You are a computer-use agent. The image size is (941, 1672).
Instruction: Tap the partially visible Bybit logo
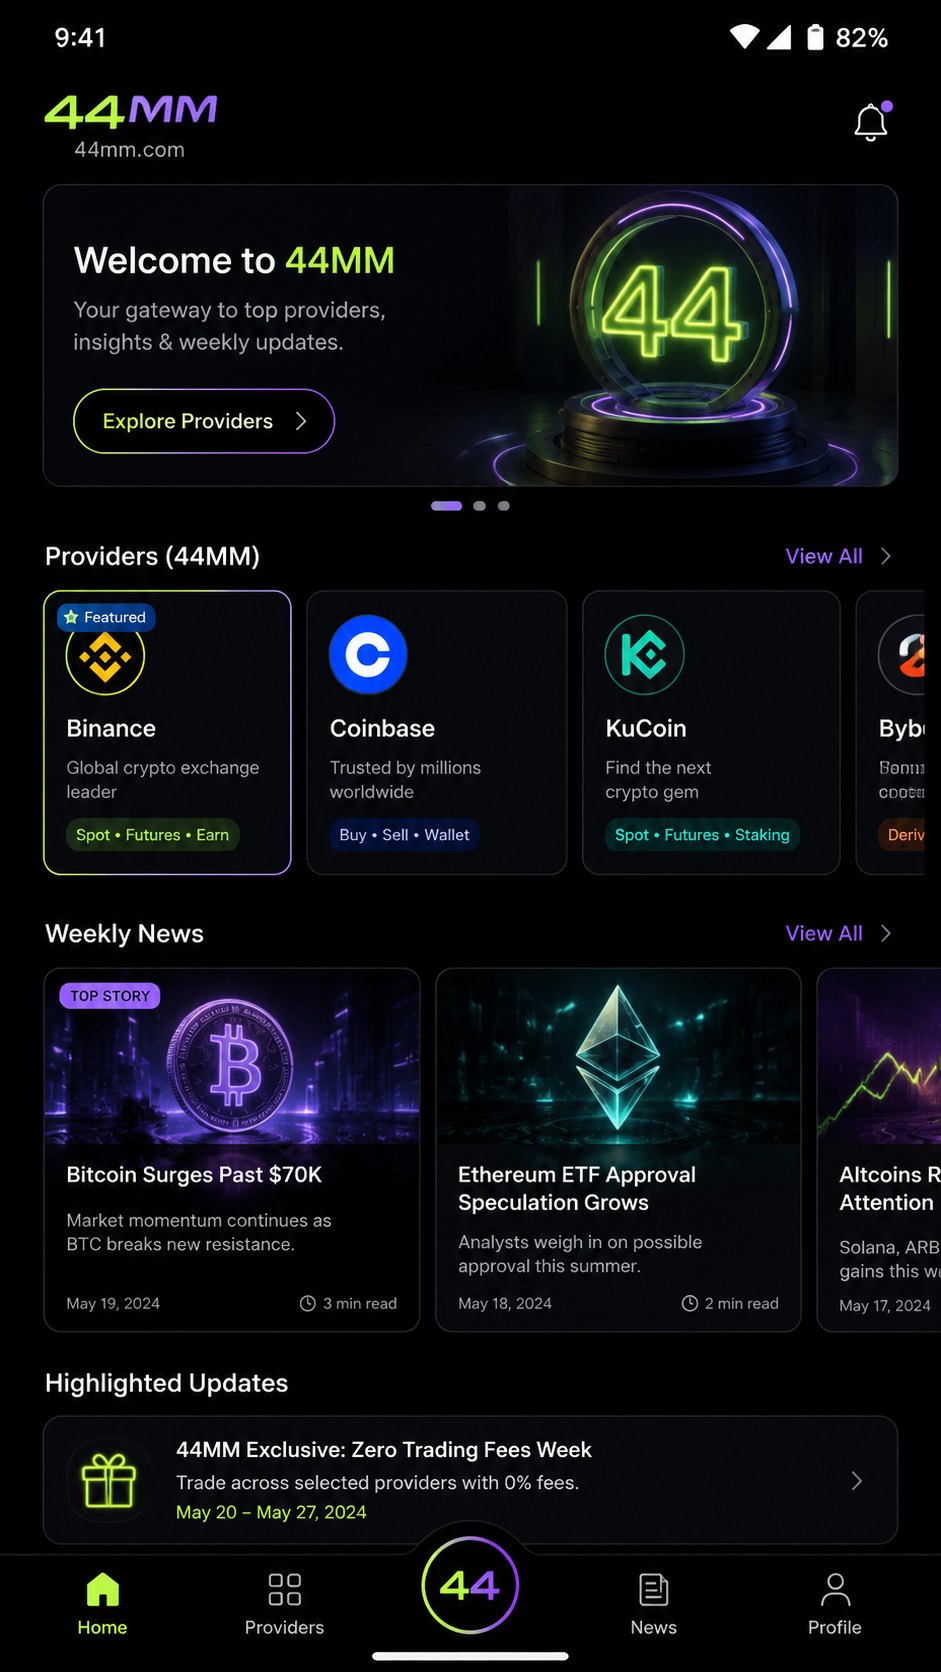(903, 655)
